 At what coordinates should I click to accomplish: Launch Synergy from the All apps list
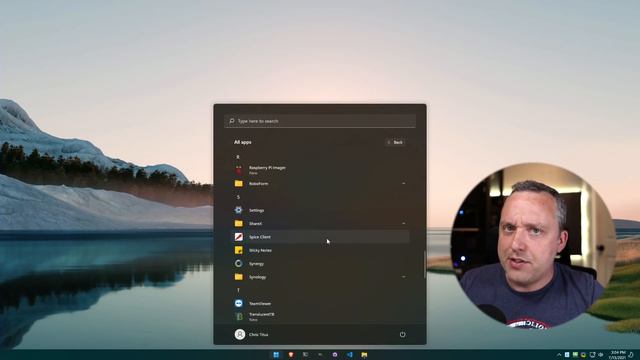pyautogui.click(x=320, y=264)
